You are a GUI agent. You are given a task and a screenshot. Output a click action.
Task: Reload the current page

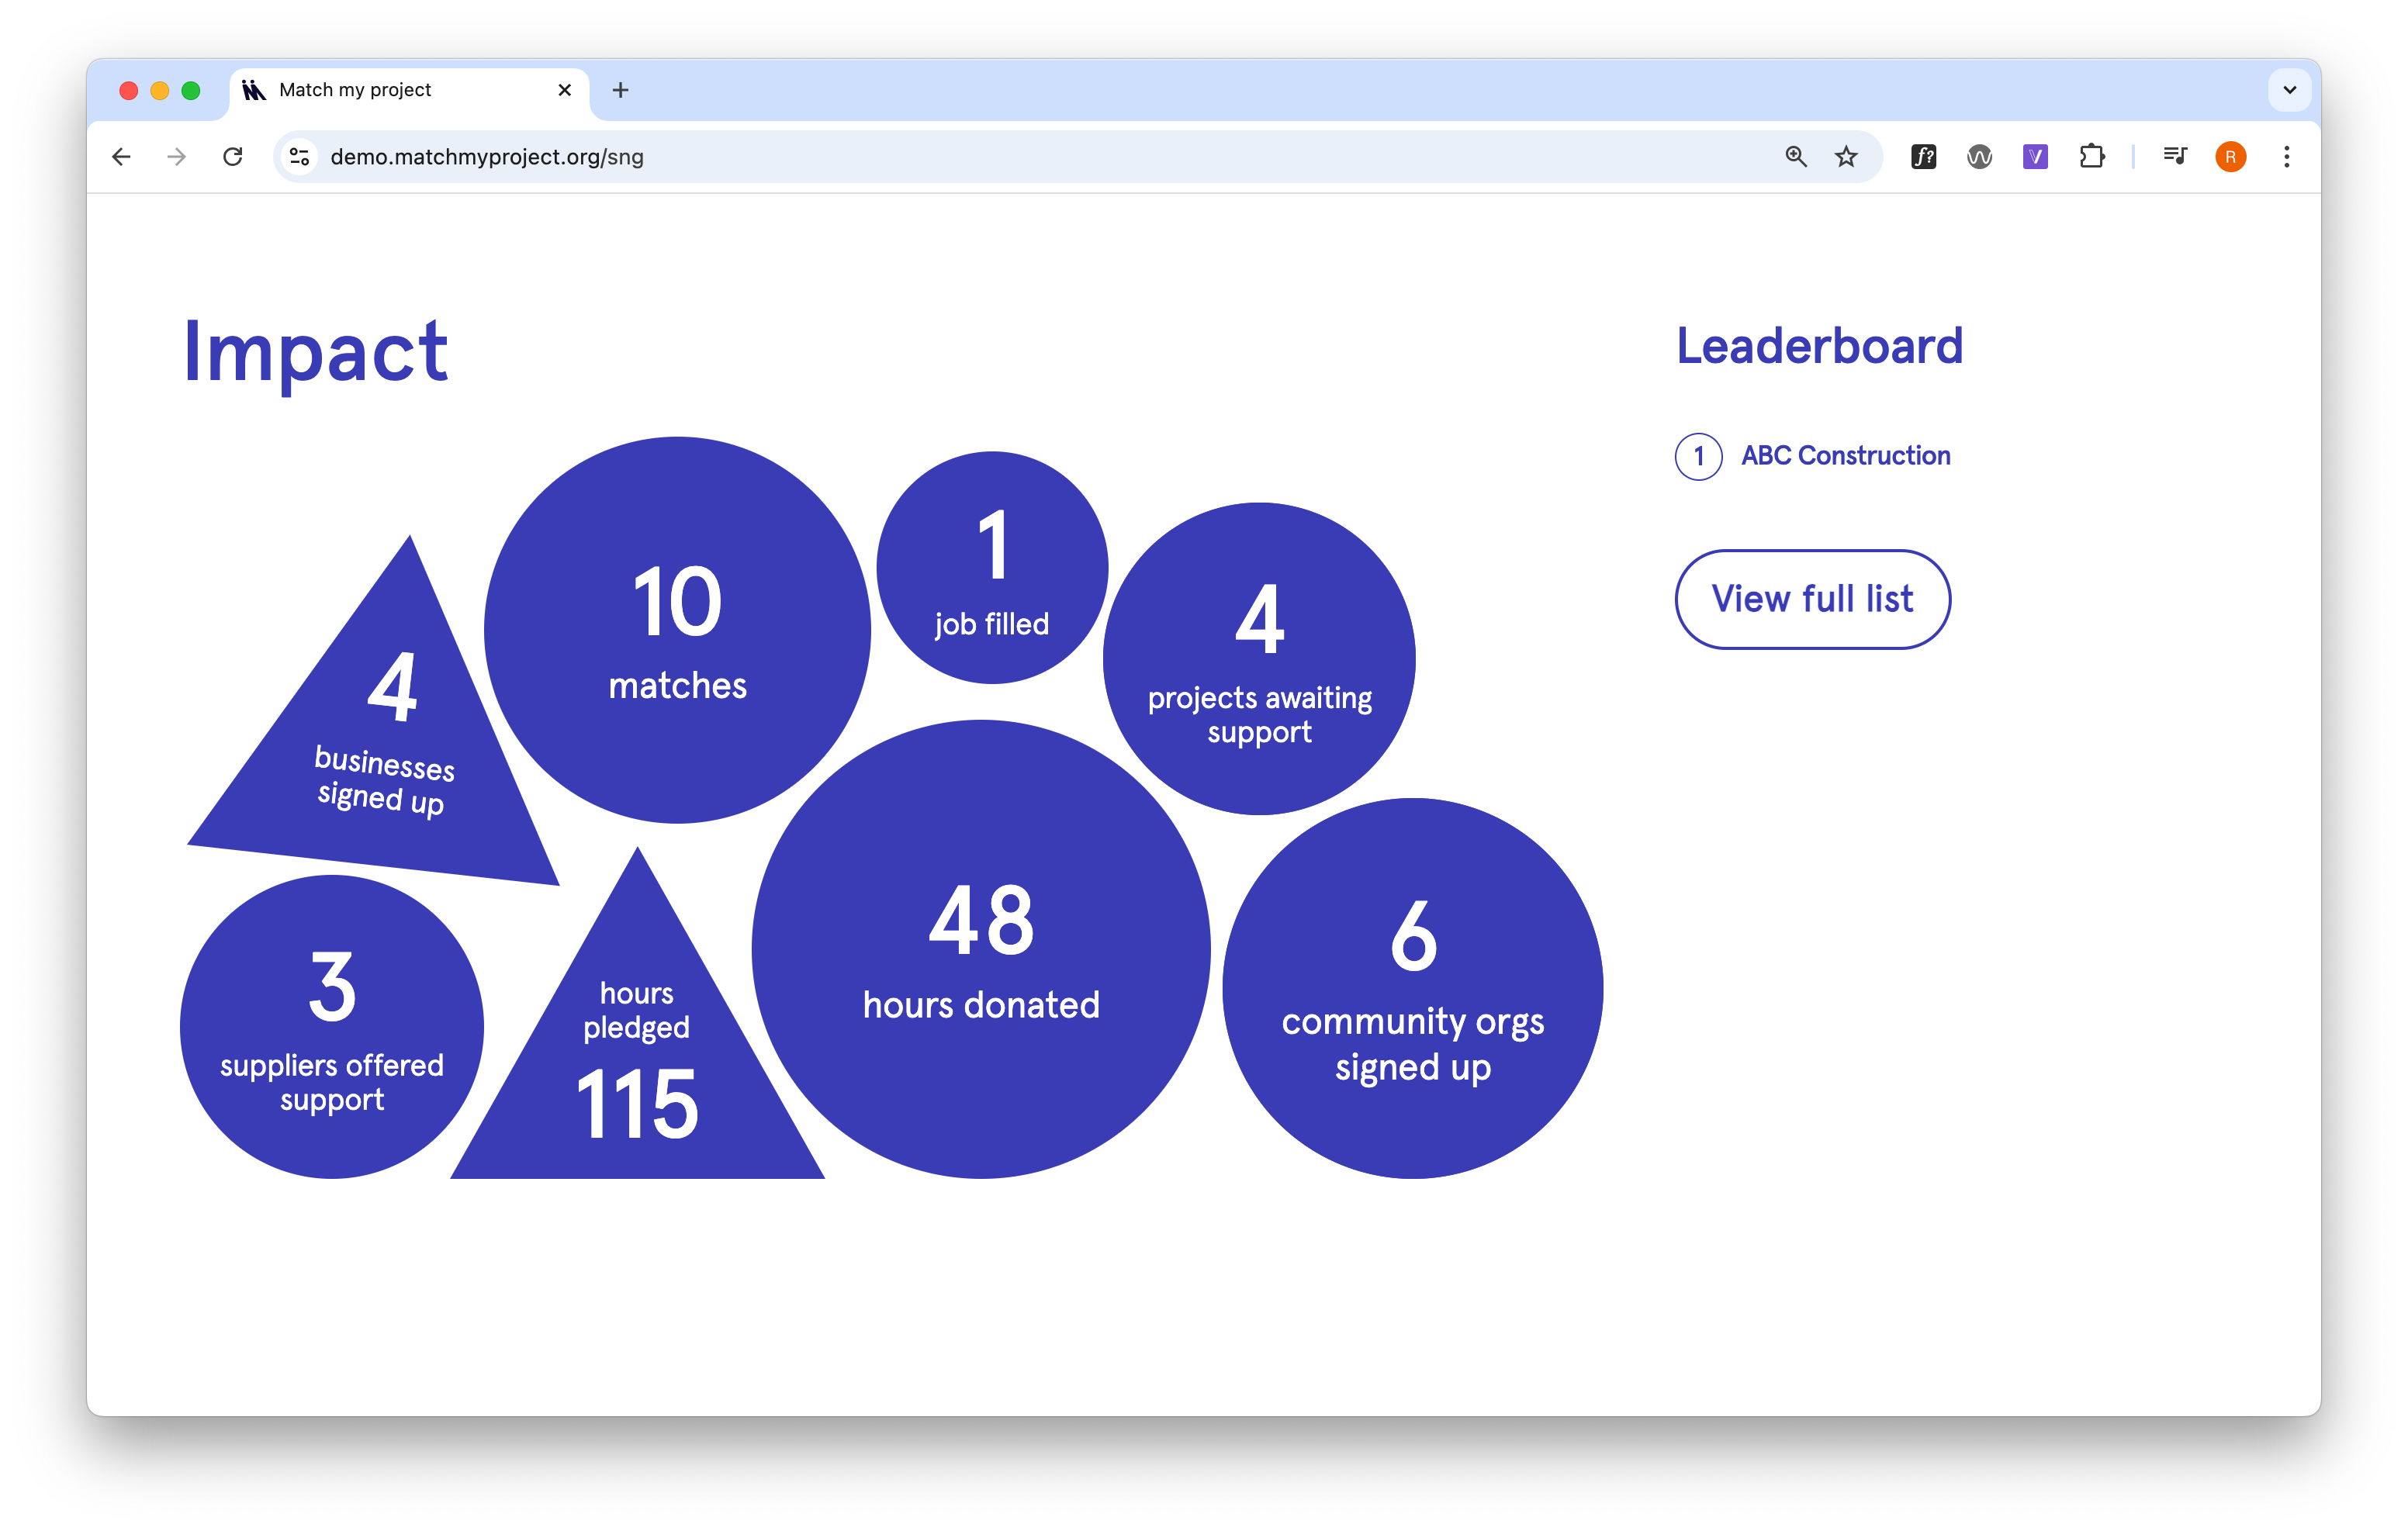233,157
